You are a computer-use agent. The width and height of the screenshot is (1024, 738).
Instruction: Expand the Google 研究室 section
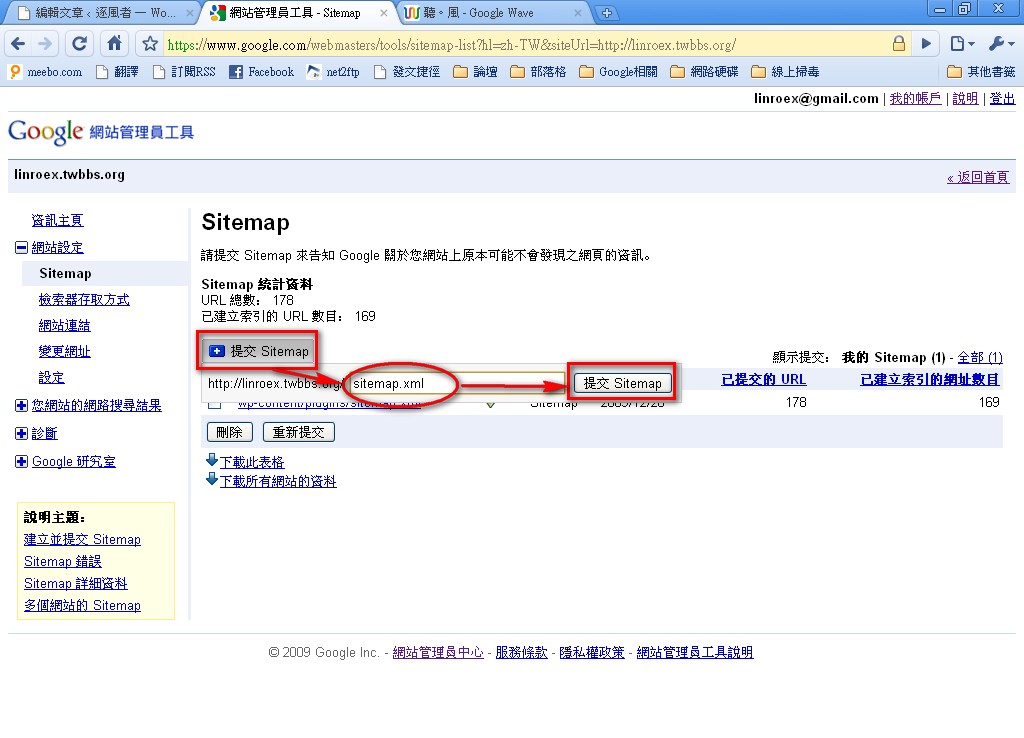tap(22, 462)
